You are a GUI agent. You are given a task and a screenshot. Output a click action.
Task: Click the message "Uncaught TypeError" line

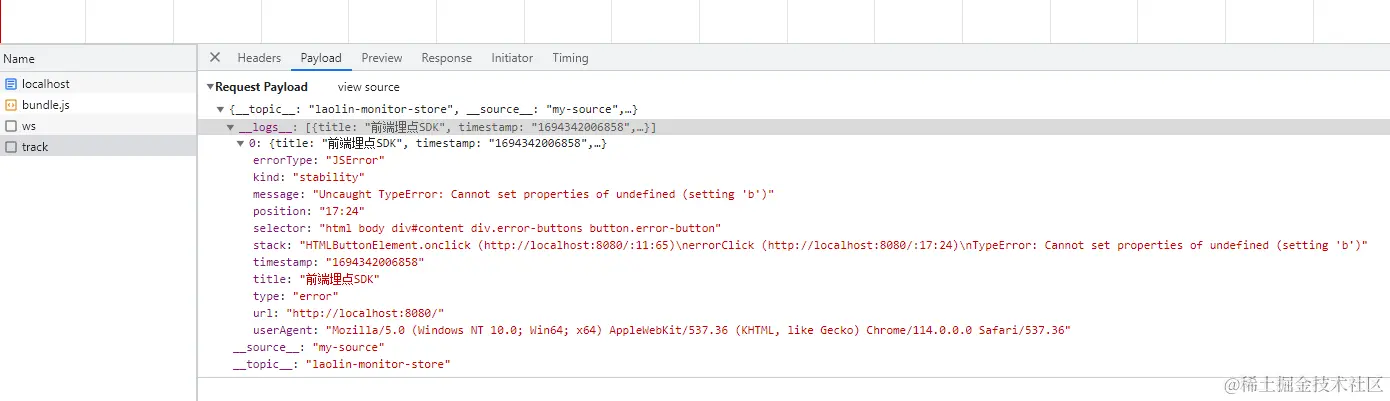point(513,194)
